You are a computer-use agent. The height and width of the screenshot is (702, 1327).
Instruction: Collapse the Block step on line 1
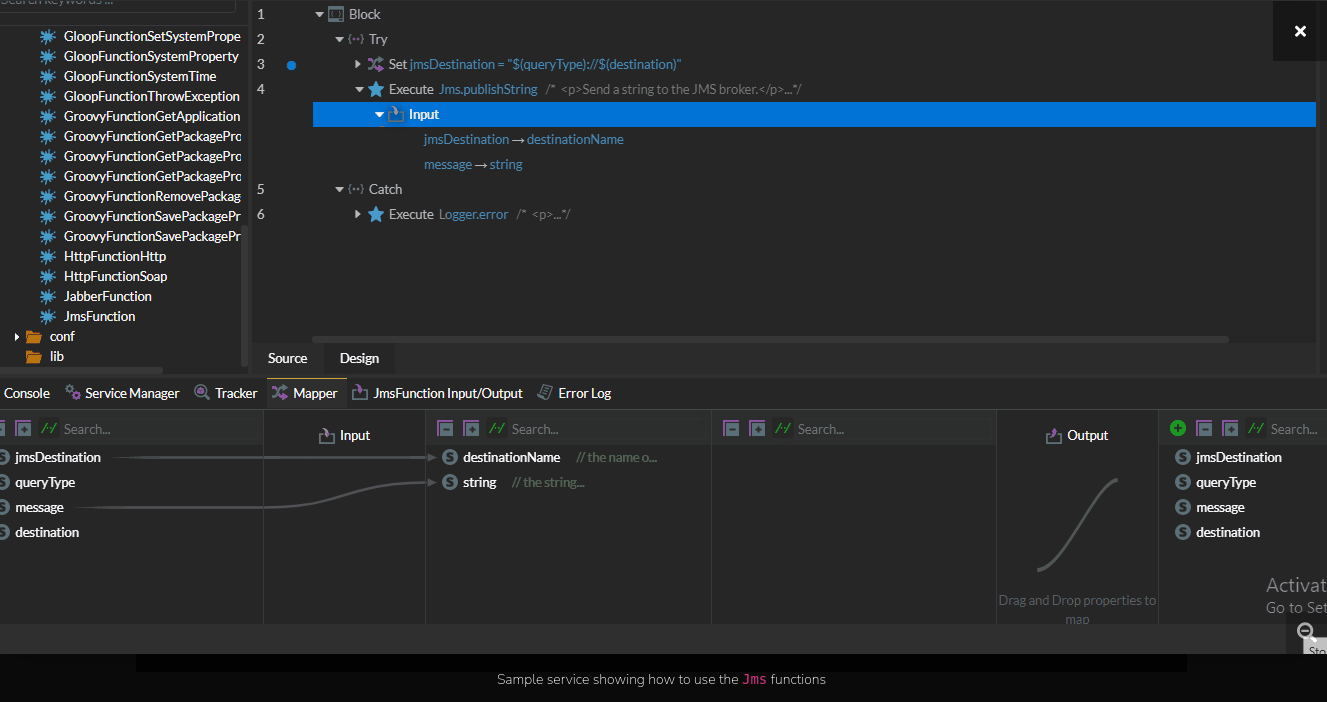click(320, 14)
